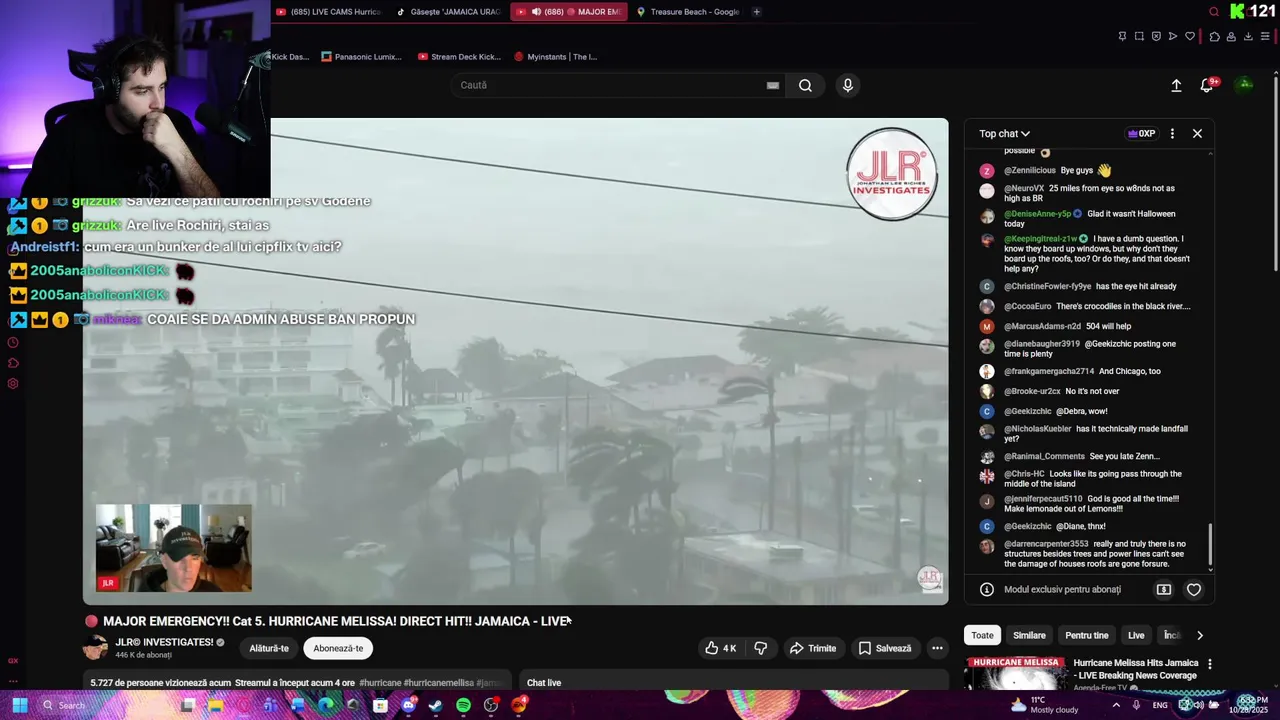Open Spotify from the taskbar

pos(463,705)
